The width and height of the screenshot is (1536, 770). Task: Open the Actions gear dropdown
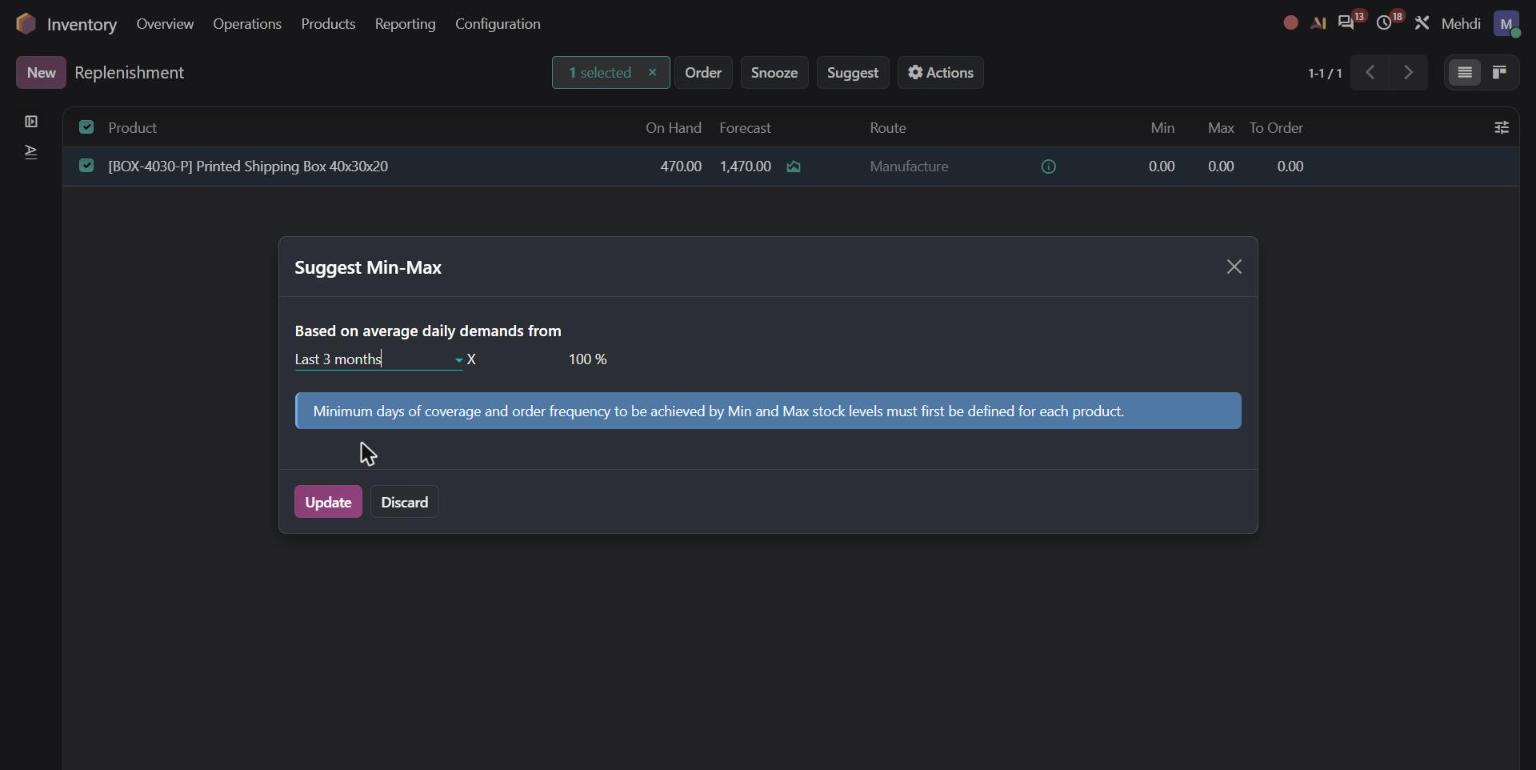pyautogui.click(x=940, y=72)
